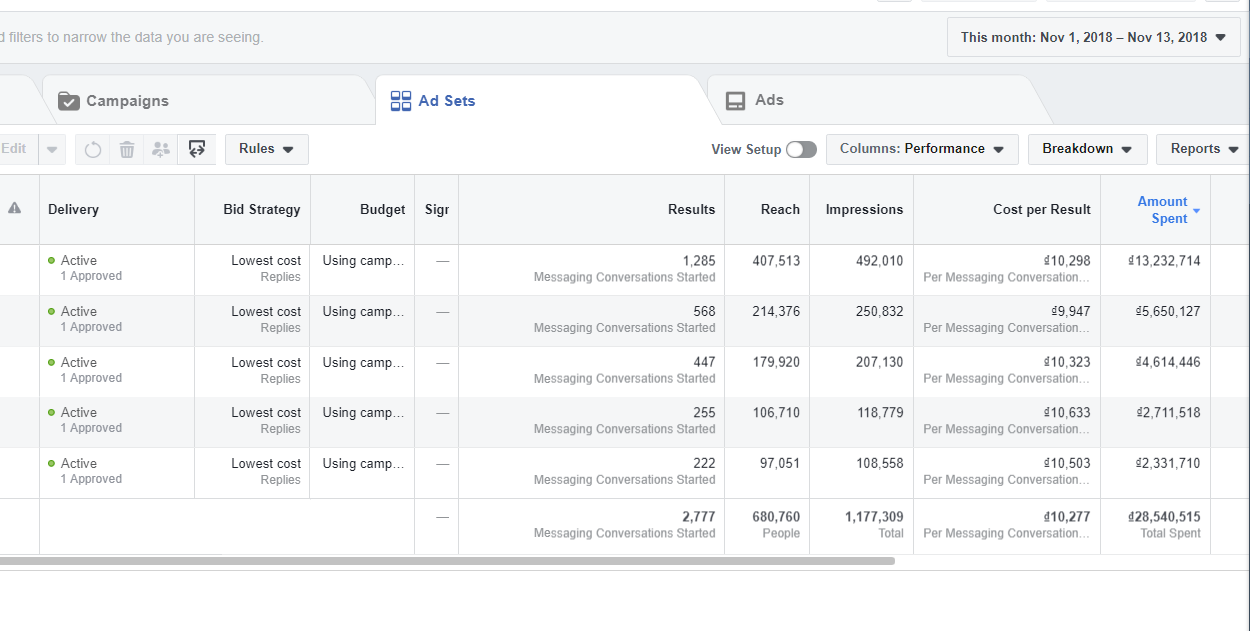Click the Campaigns folder icon
Viewport: 1250px width, 631px height.
click(x=69, y=101)
